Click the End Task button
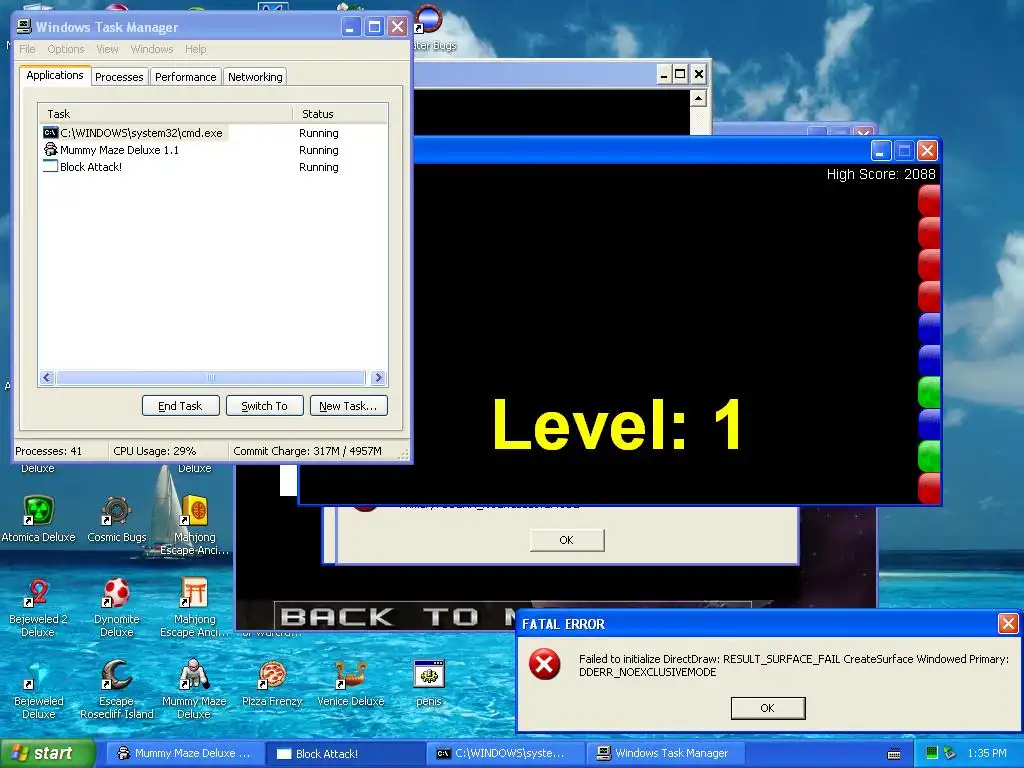Image resolution: width=1024 pixels, height=768 pixels. click(x=180, y=406)
